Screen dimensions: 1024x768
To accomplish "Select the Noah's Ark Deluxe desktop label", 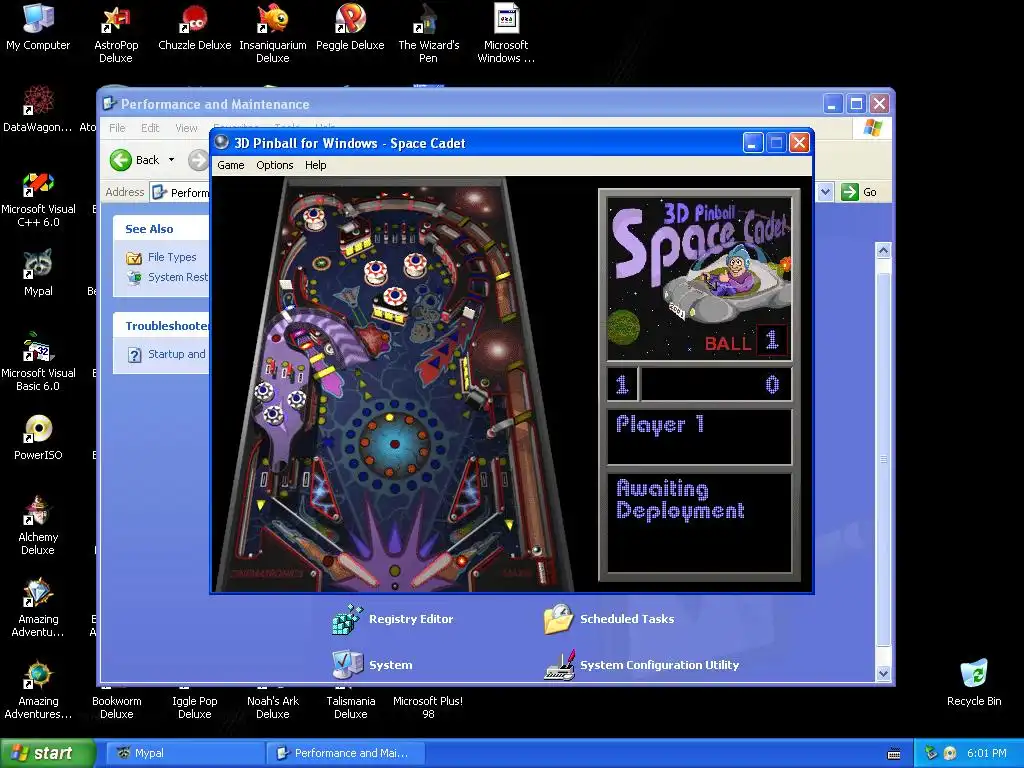I will tap(272, 707).
